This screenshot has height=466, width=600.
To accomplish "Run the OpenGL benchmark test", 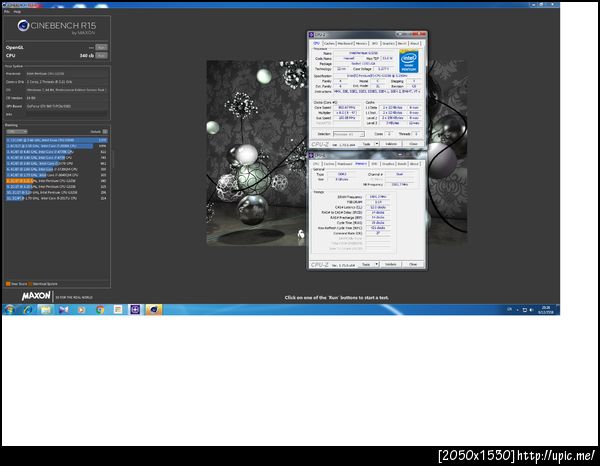I will 101,47.
